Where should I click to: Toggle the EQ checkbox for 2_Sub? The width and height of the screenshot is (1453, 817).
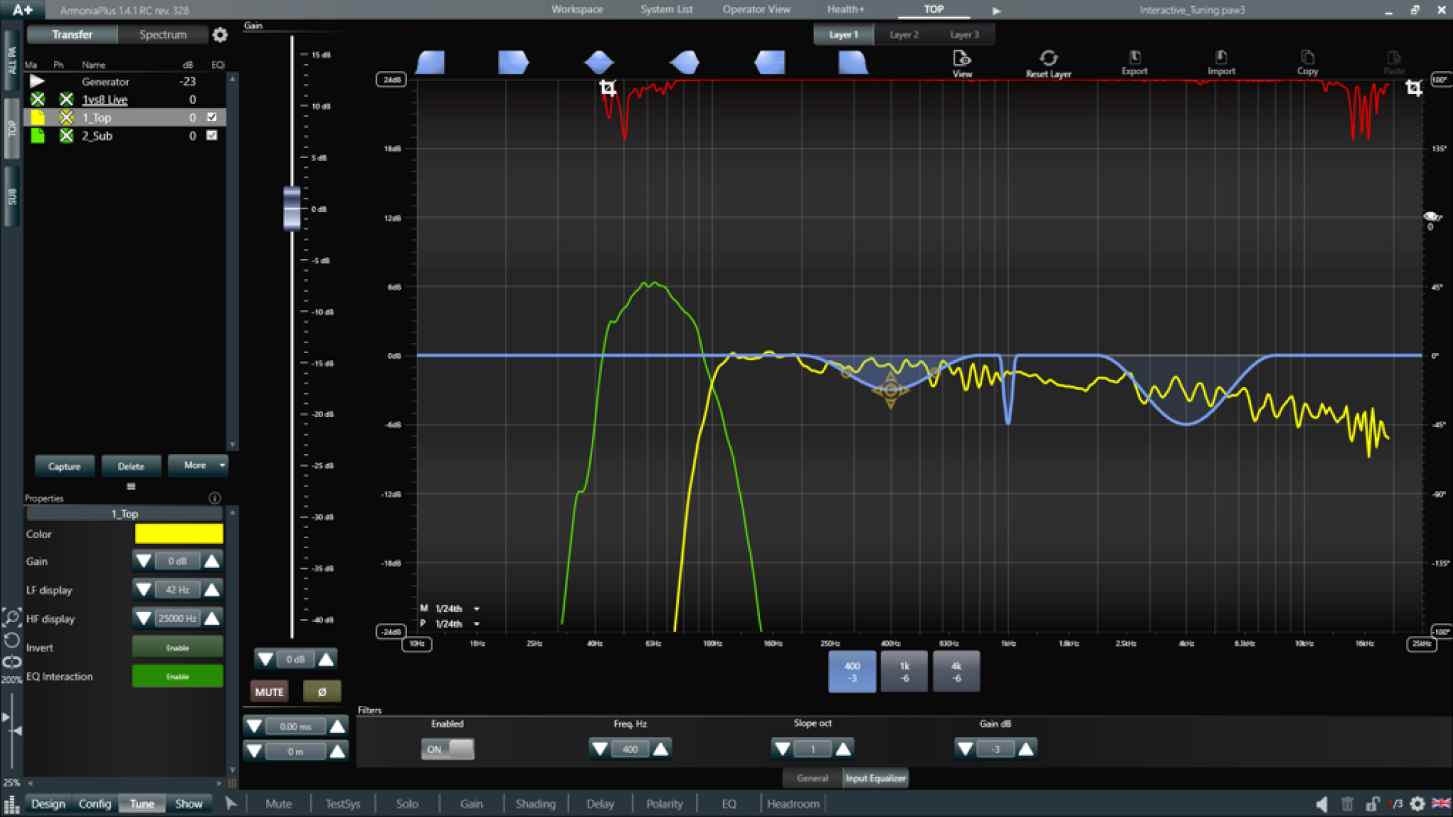point(211,135)
